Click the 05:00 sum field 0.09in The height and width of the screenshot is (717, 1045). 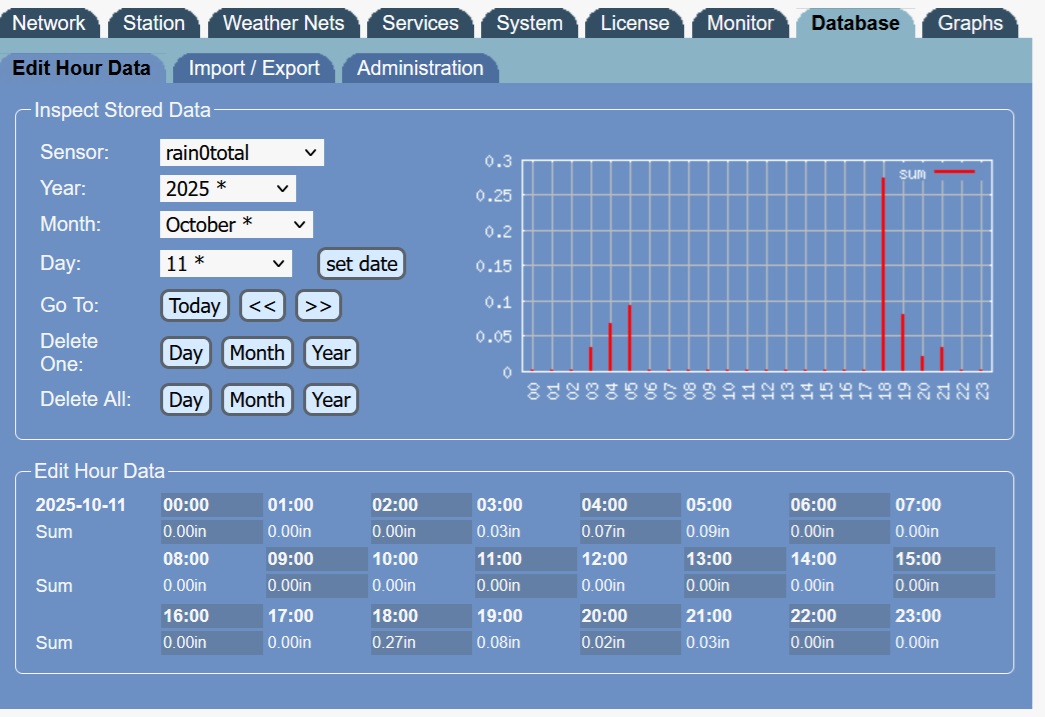click(x=733, y=532)
